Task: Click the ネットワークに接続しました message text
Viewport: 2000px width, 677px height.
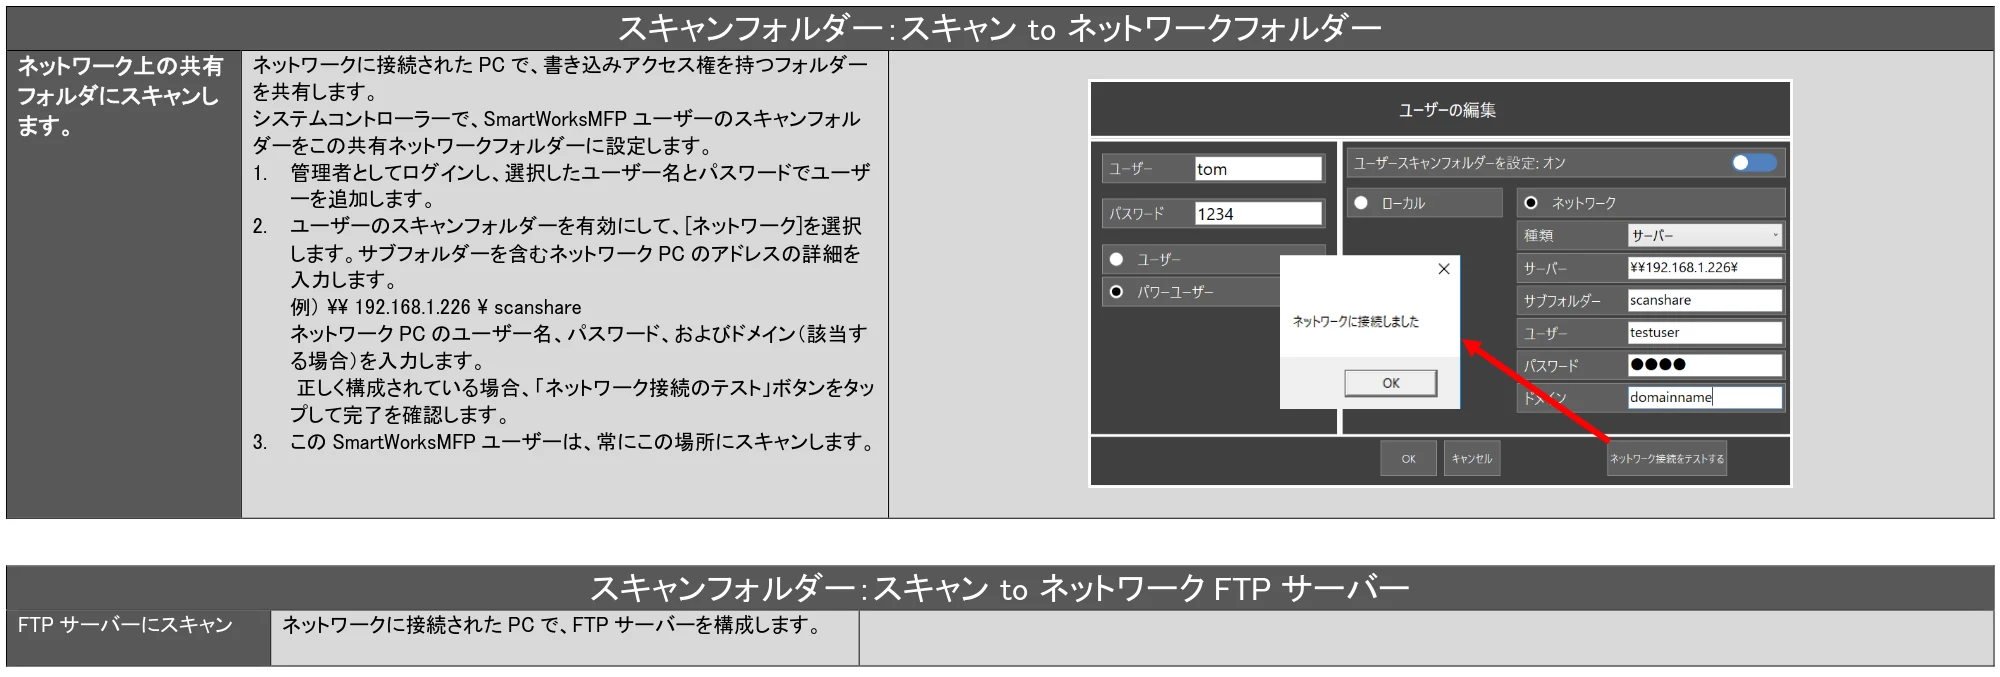Action: click(x=1355, y=322)
